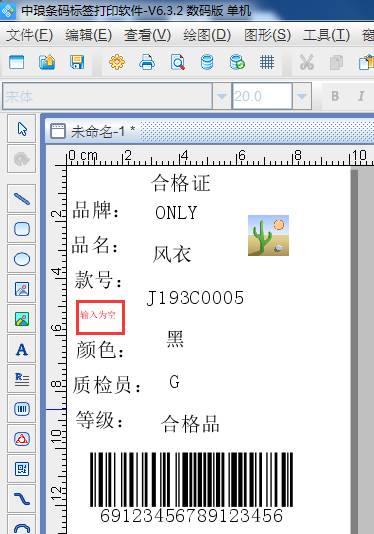Click the Copy icon
Image resolution: width=374 pixels, height=534 pixels.
coord(337,62)
